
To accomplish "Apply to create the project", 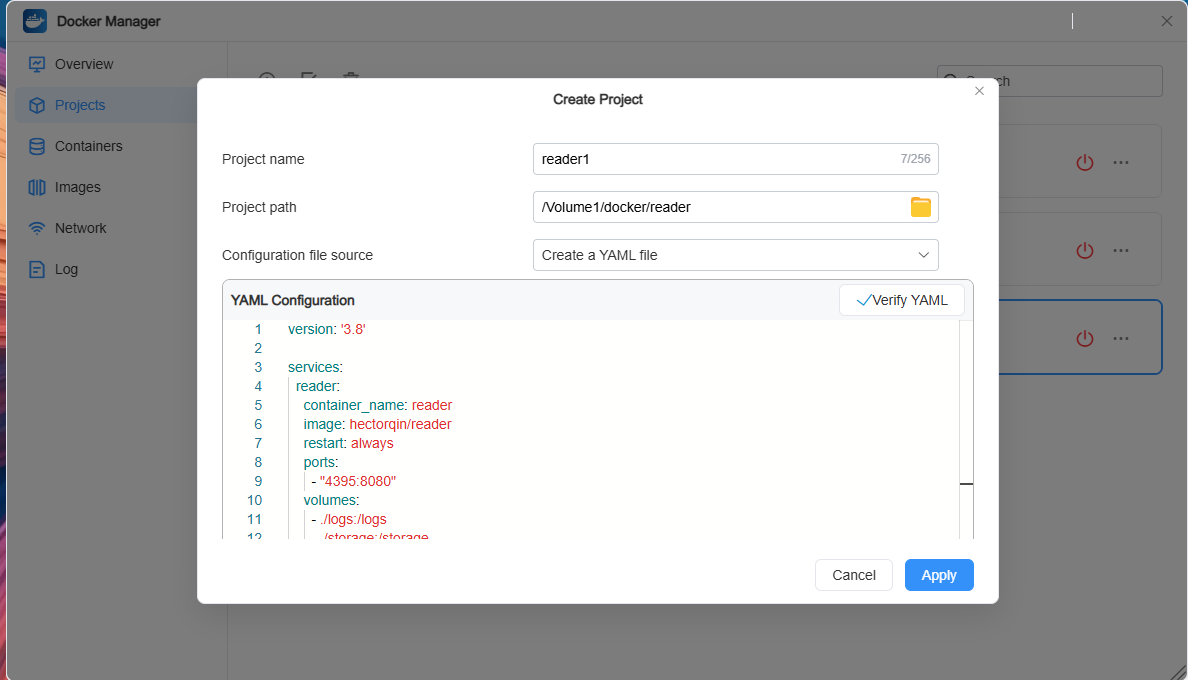I will click(x=939, y=576).
